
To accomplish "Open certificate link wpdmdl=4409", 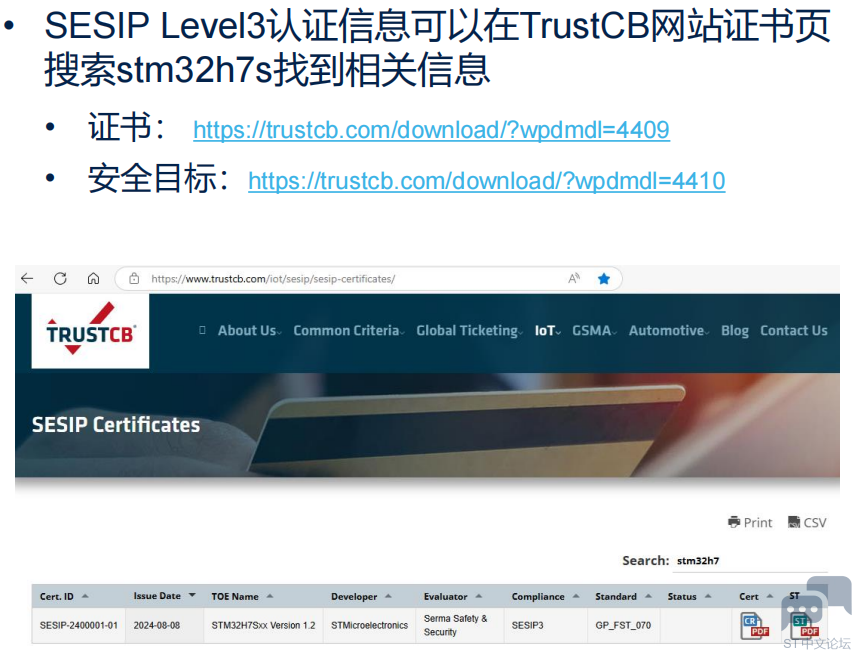I will click(x=431, y=130).
